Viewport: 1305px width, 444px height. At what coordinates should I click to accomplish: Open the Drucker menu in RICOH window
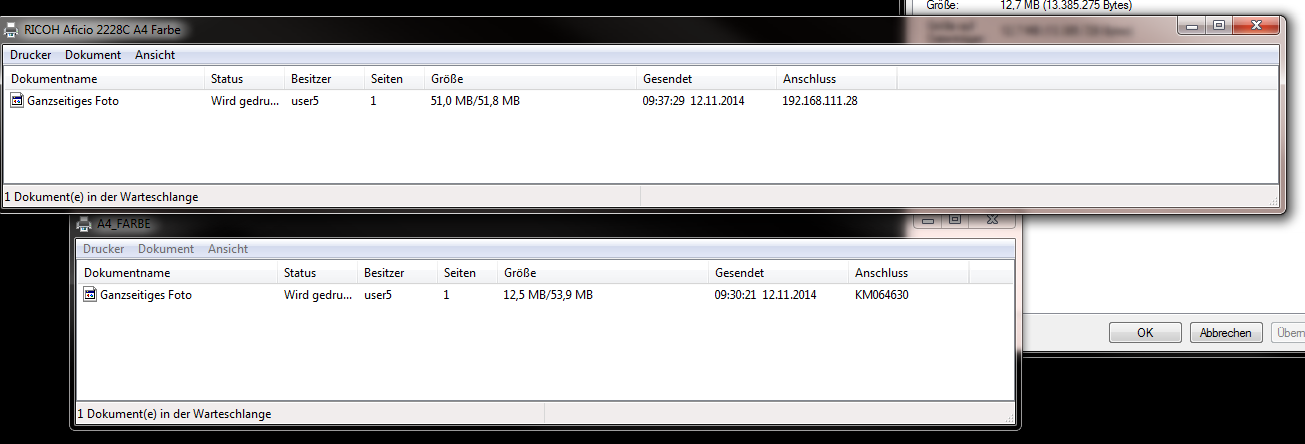coord(31,55)
